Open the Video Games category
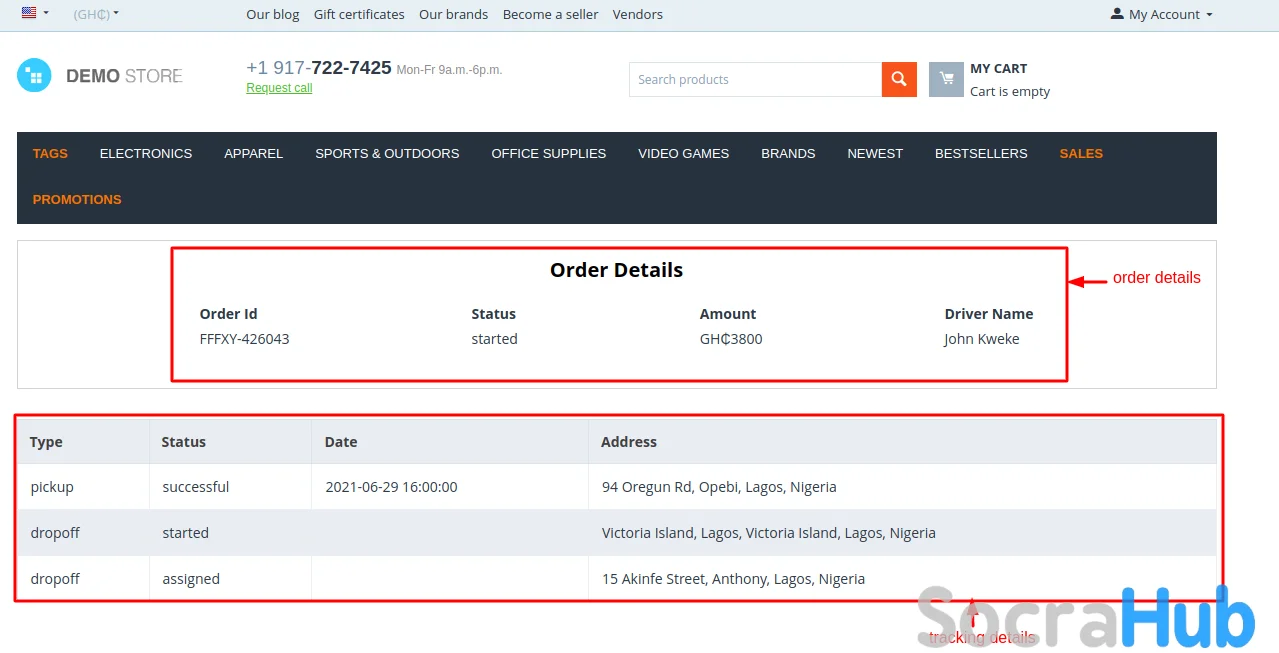Viewport: 1279px width, 653px height. tap(684, 153)
